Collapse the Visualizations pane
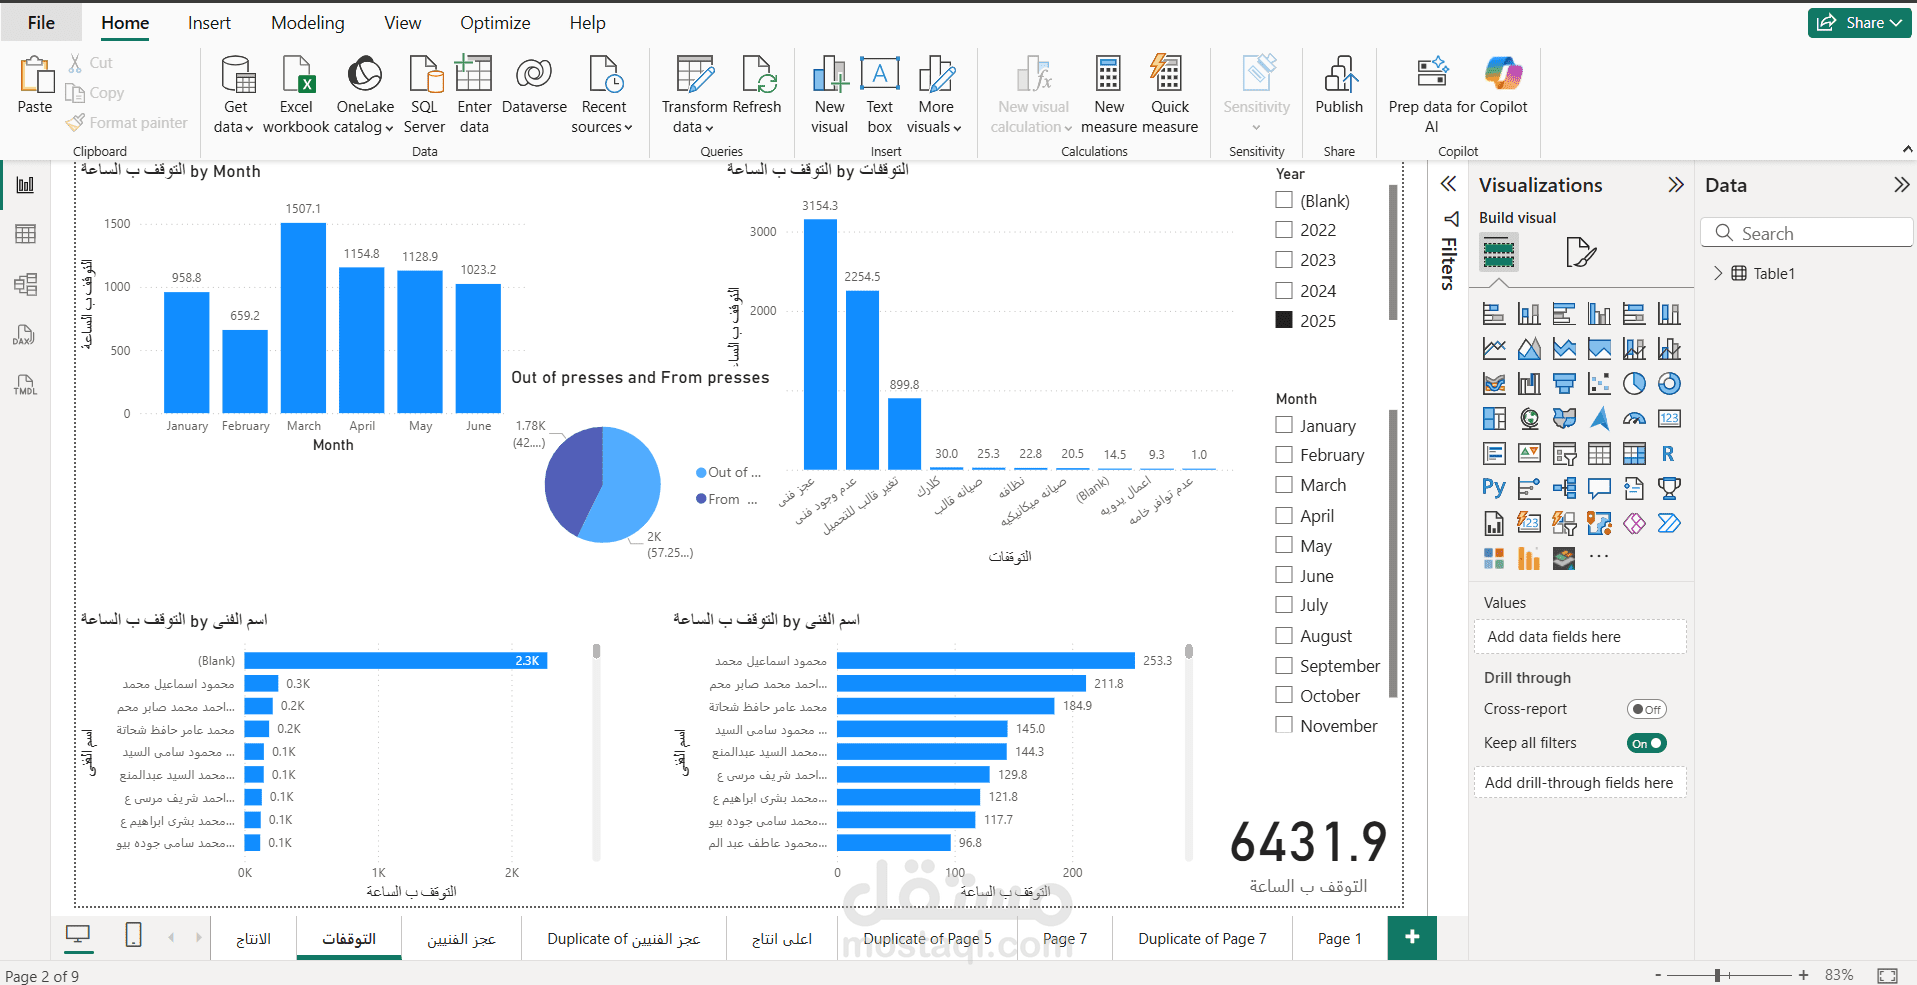1917x985 pixels. click(x=1676, y=185)
